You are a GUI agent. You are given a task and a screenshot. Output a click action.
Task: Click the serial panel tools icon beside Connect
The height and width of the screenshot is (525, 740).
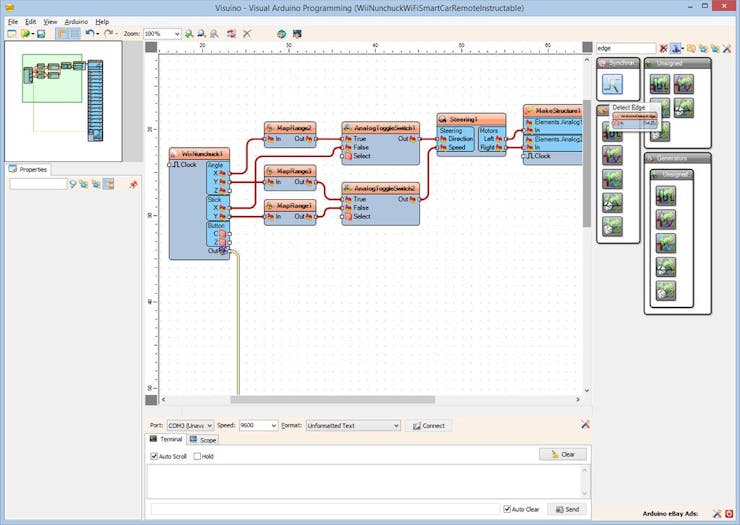click(585, 425)
